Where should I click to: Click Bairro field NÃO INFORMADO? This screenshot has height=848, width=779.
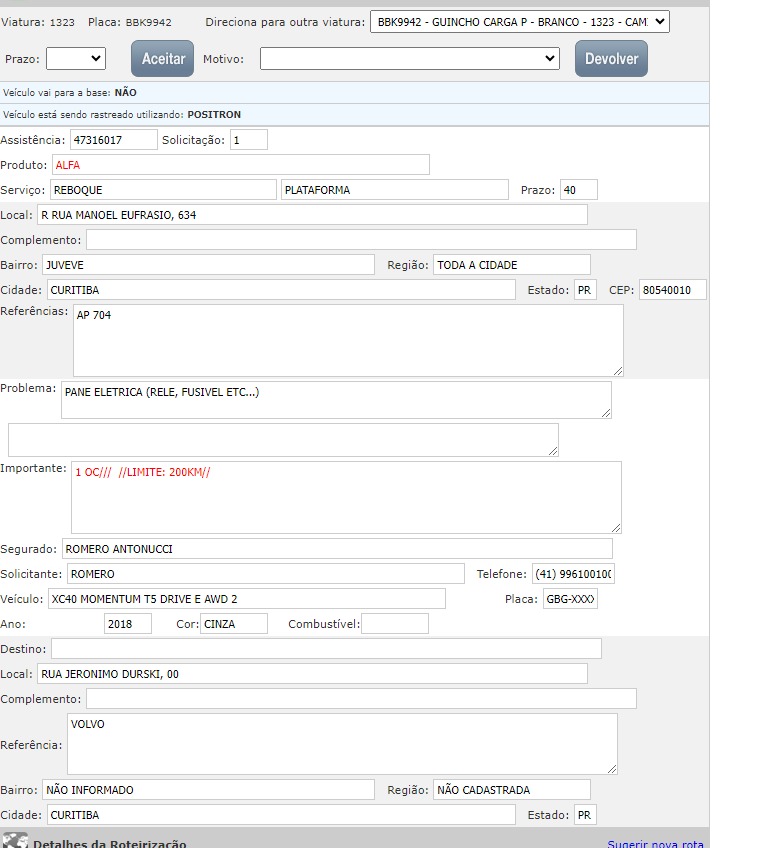(x=208, y=790)
